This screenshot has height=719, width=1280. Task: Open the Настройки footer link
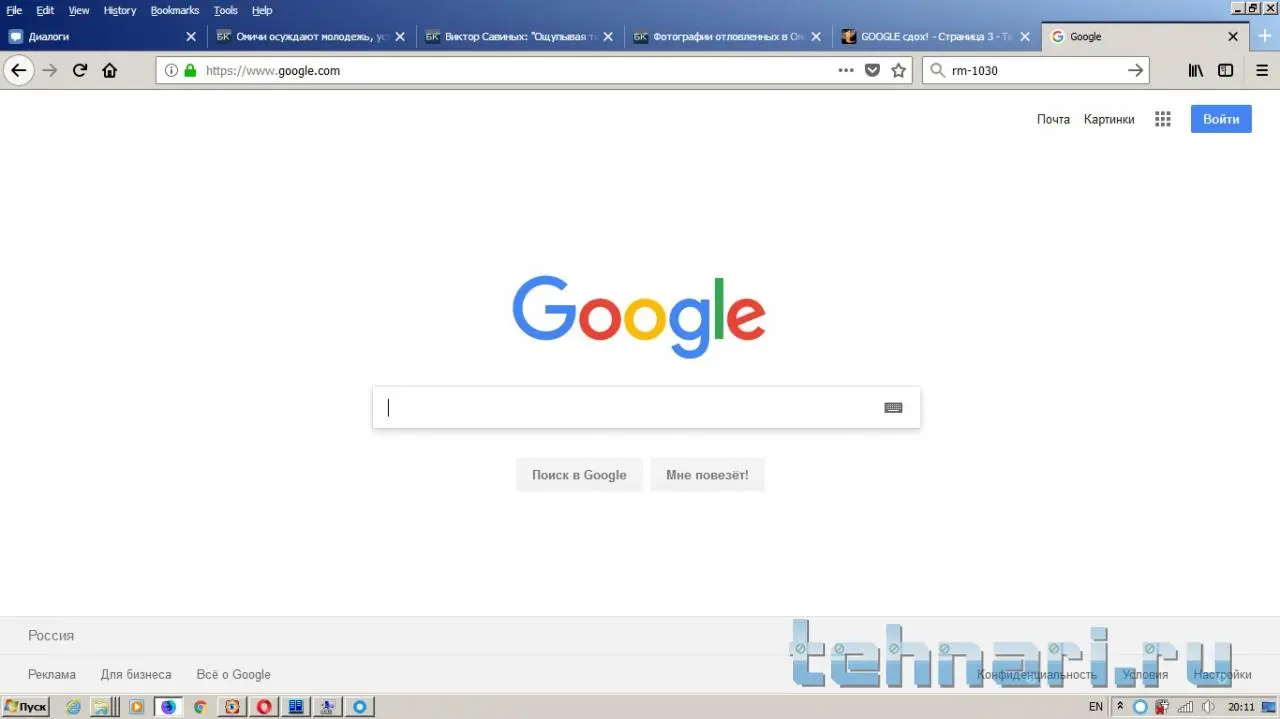pyautogui.click(x=1222, y=674)
